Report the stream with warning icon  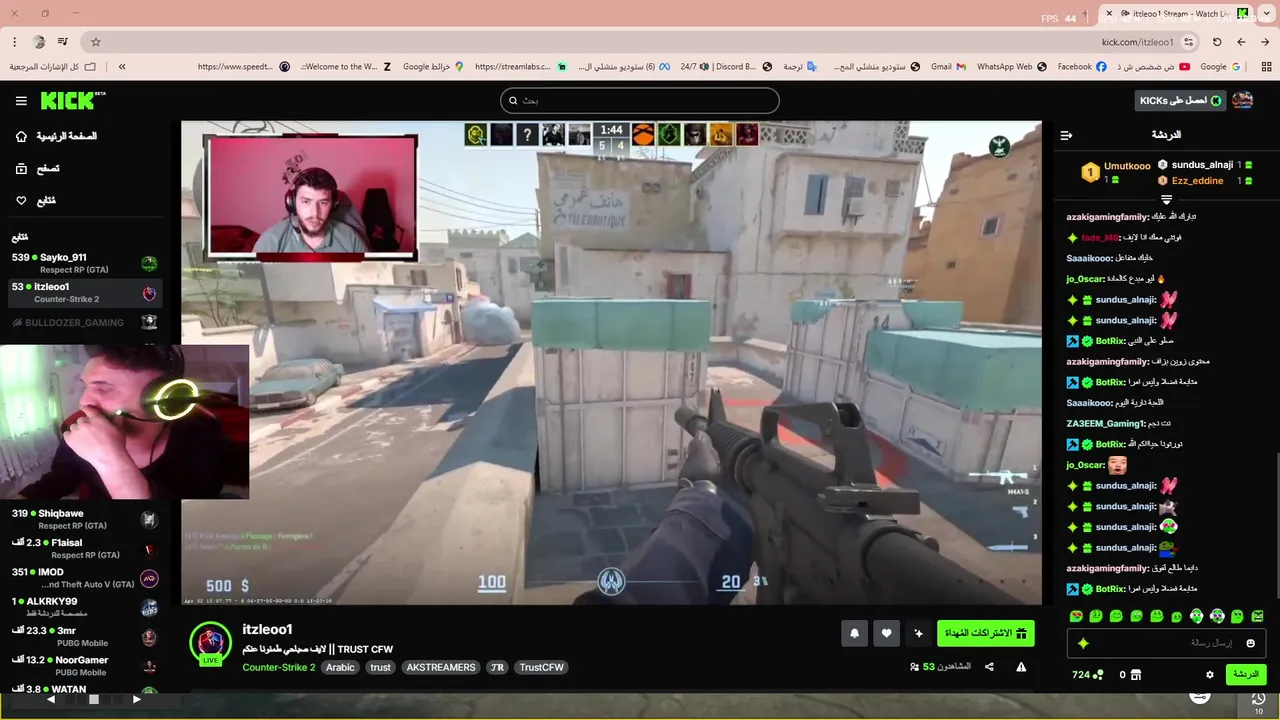[1021, 667]
